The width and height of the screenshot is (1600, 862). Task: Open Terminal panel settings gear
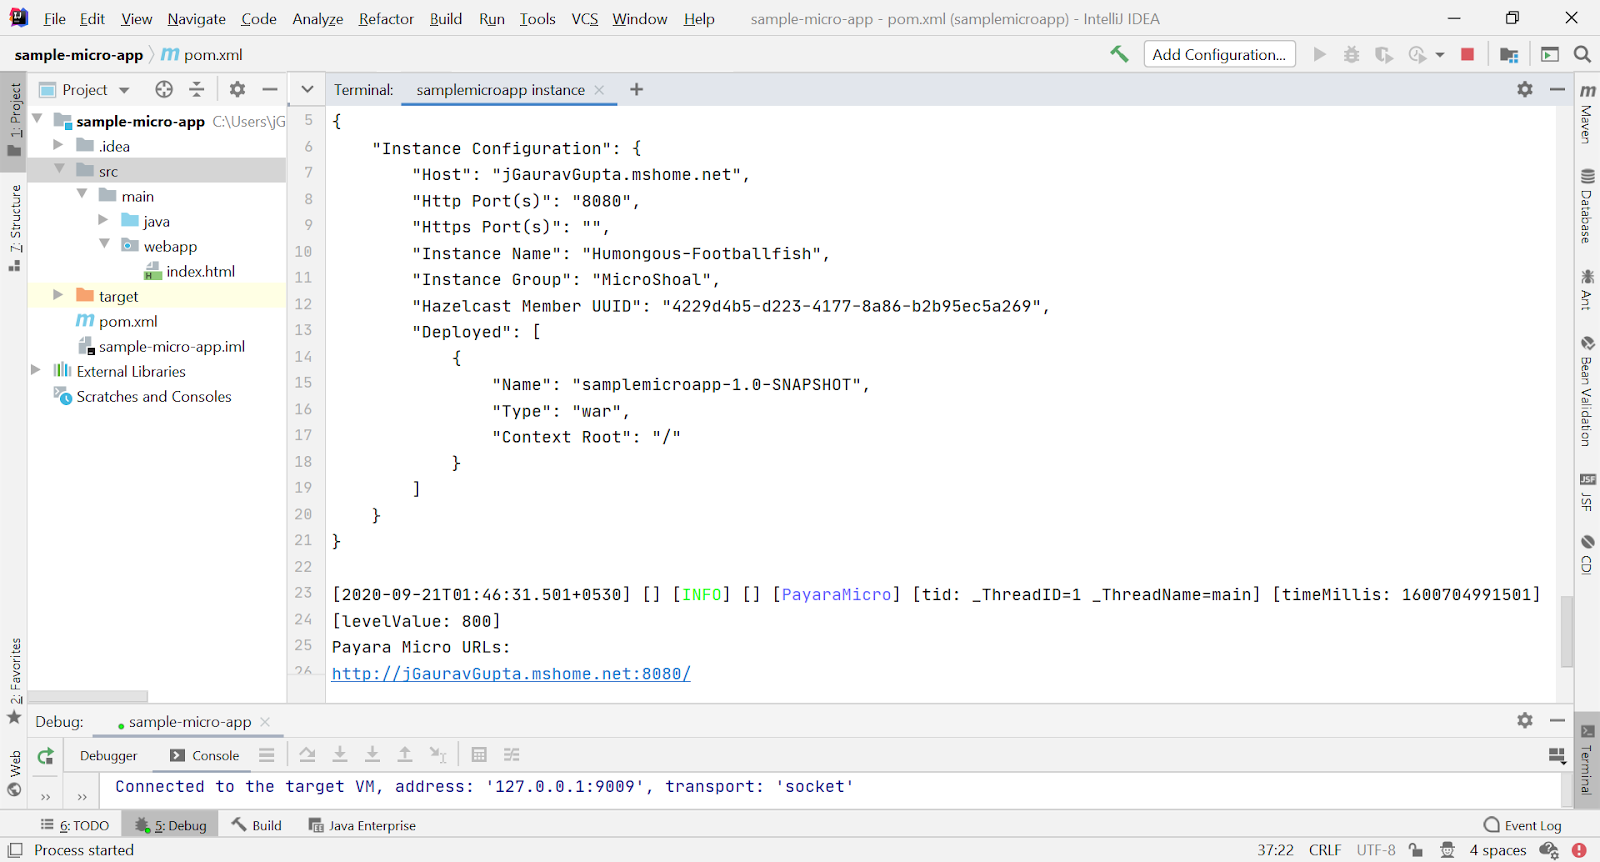[1524, 89]
